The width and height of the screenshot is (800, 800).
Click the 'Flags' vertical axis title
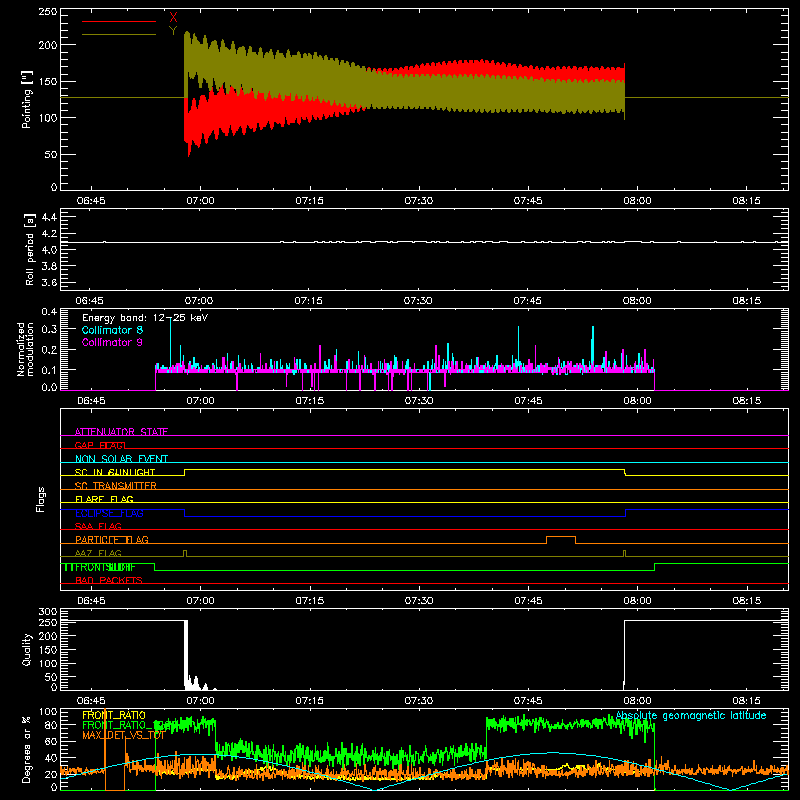pyautogui.click(x=40, y=499)
